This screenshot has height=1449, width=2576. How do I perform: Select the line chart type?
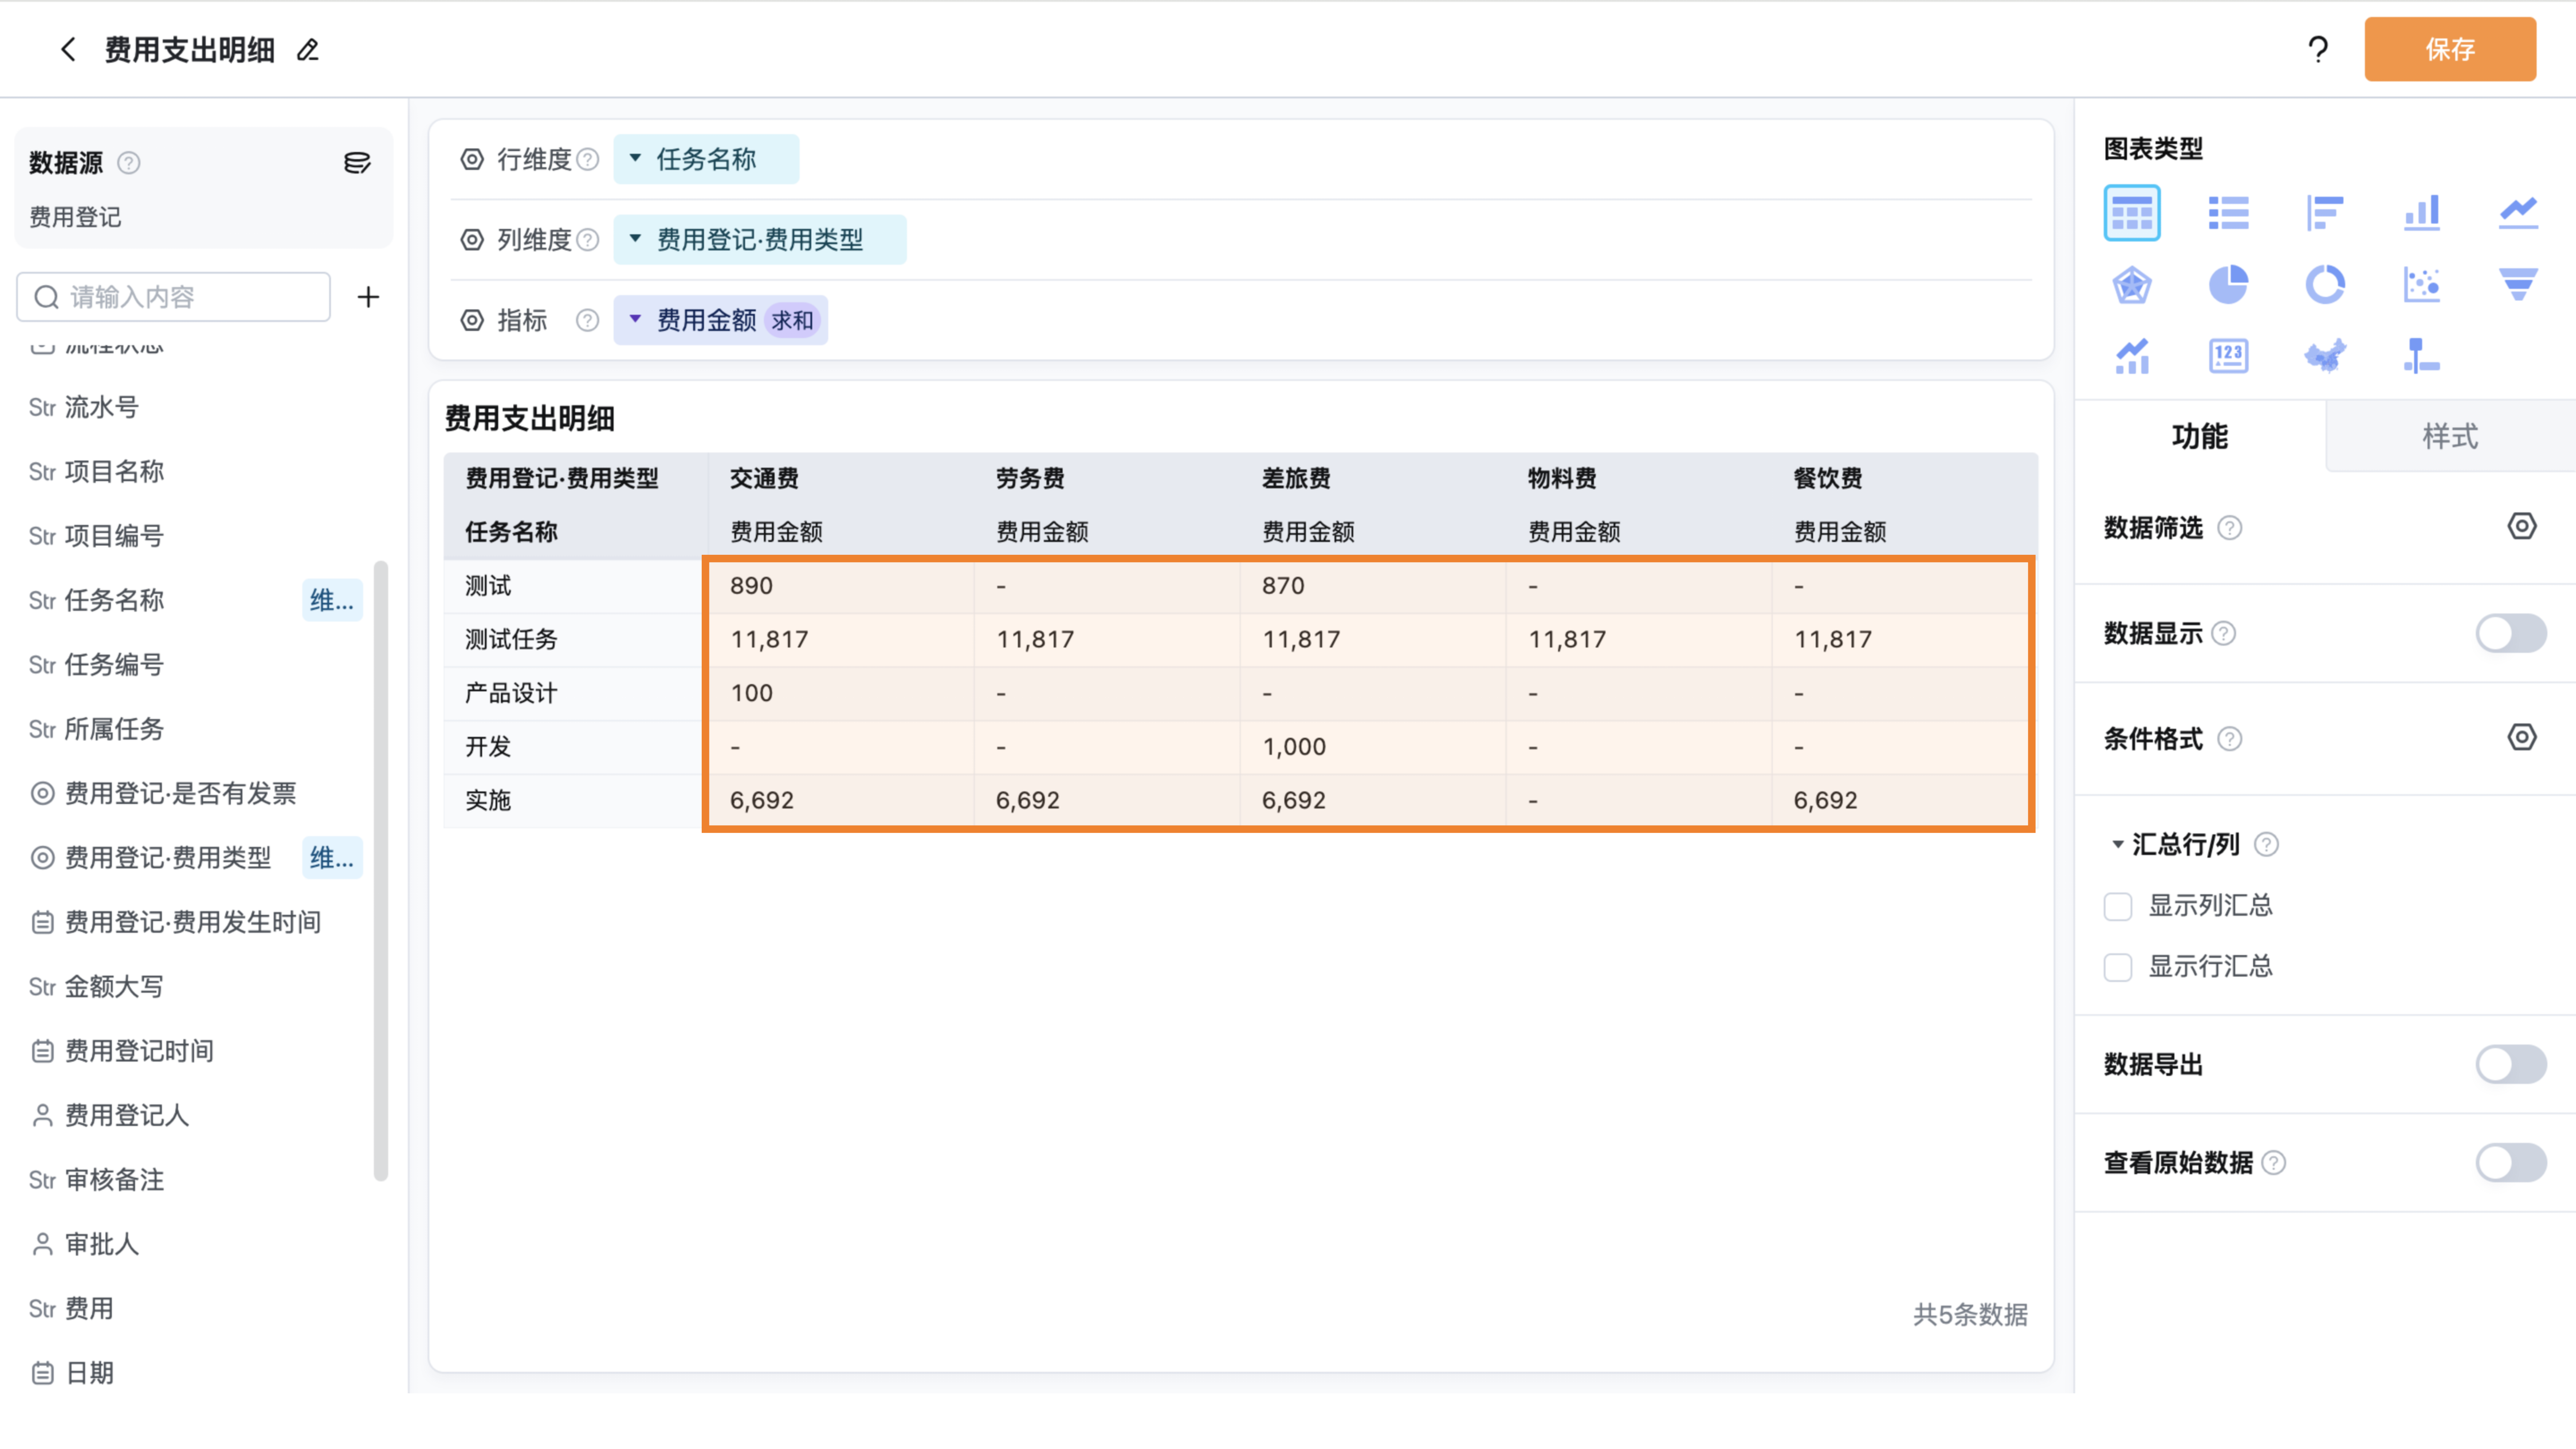coord(2518,213)
